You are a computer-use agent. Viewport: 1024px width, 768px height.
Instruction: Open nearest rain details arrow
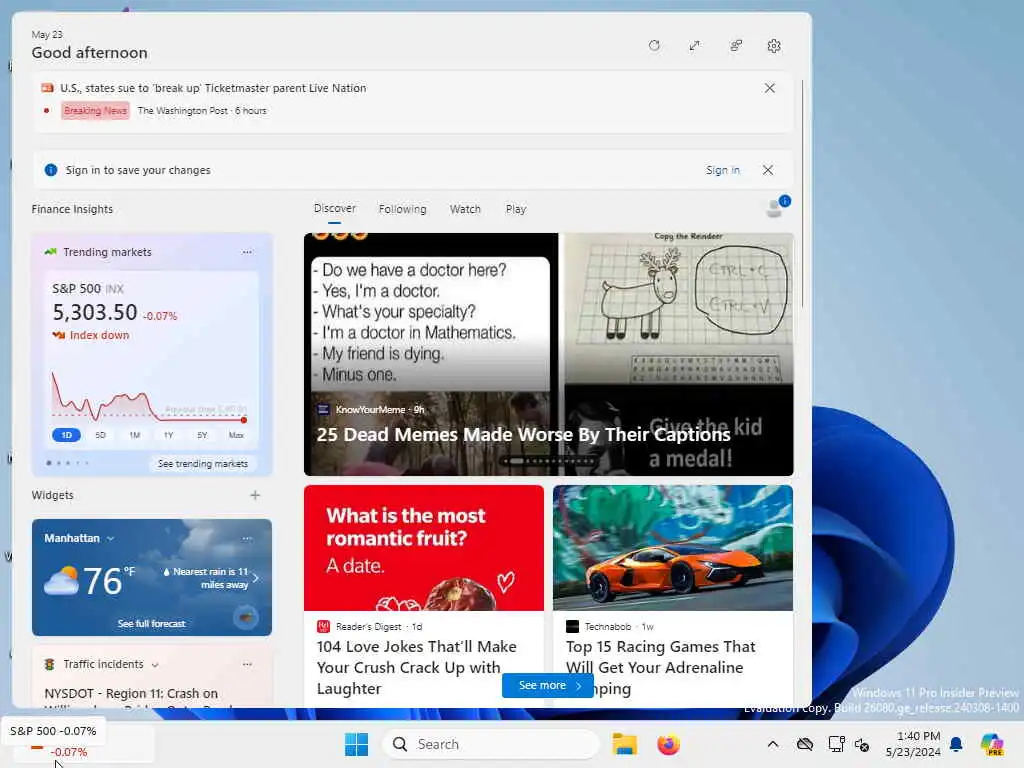tap(255, 578)
